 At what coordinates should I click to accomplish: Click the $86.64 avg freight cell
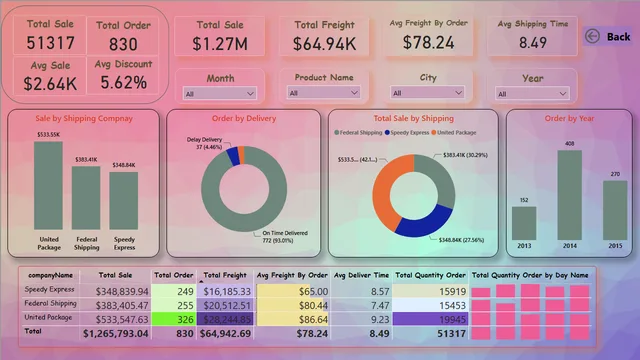[x=292, y=319]
